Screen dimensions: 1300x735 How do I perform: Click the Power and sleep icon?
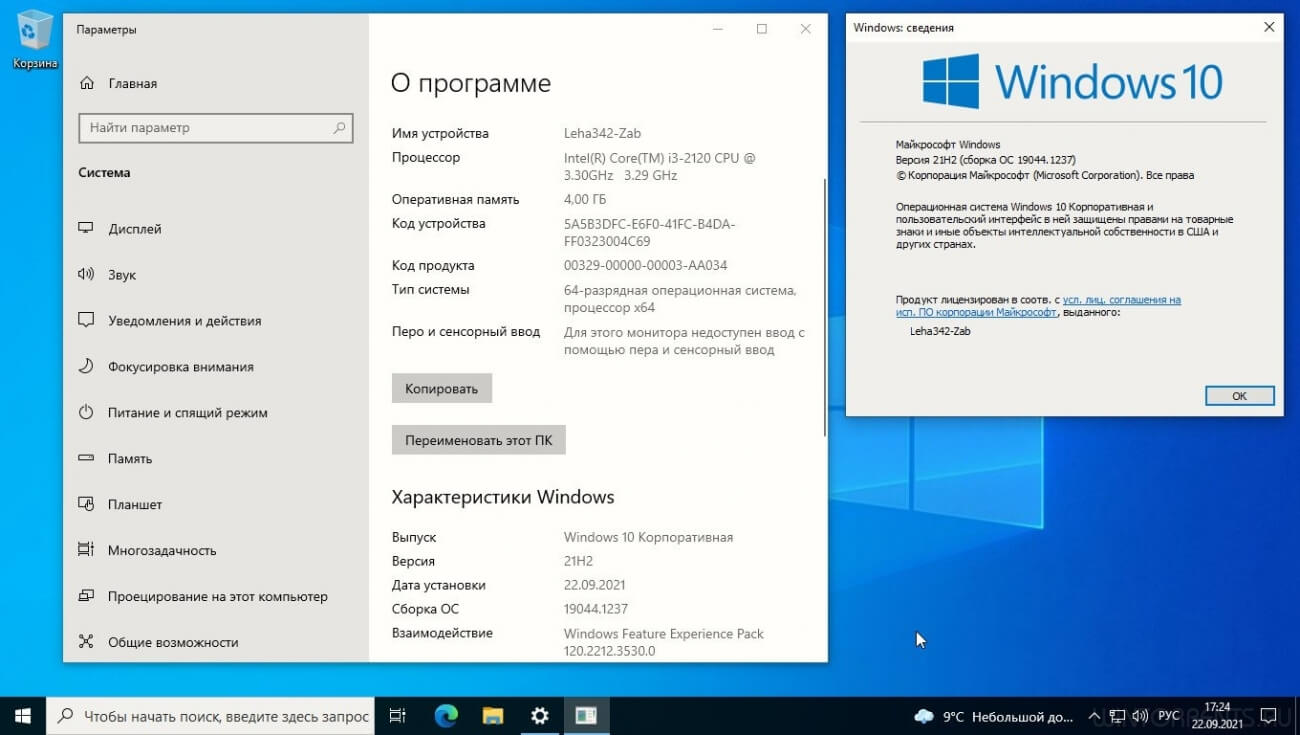[x=86, y=412]
